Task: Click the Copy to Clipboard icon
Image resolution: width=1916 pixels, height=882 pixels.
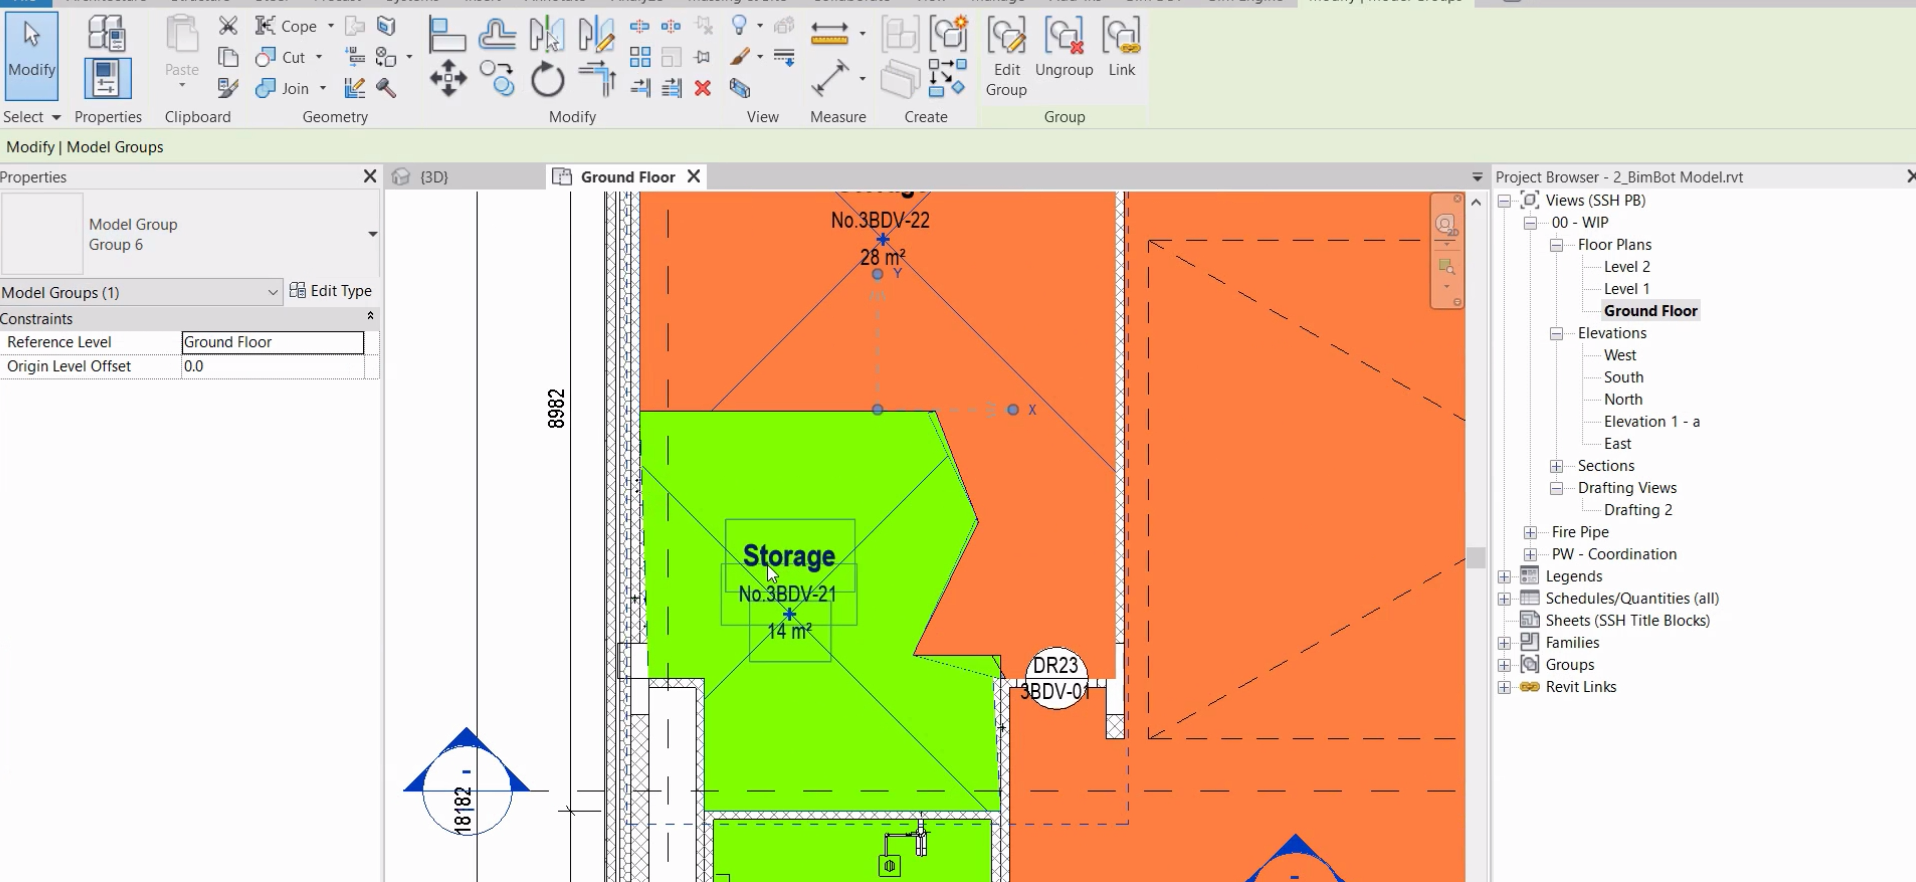Action: [x=229, y=57]
